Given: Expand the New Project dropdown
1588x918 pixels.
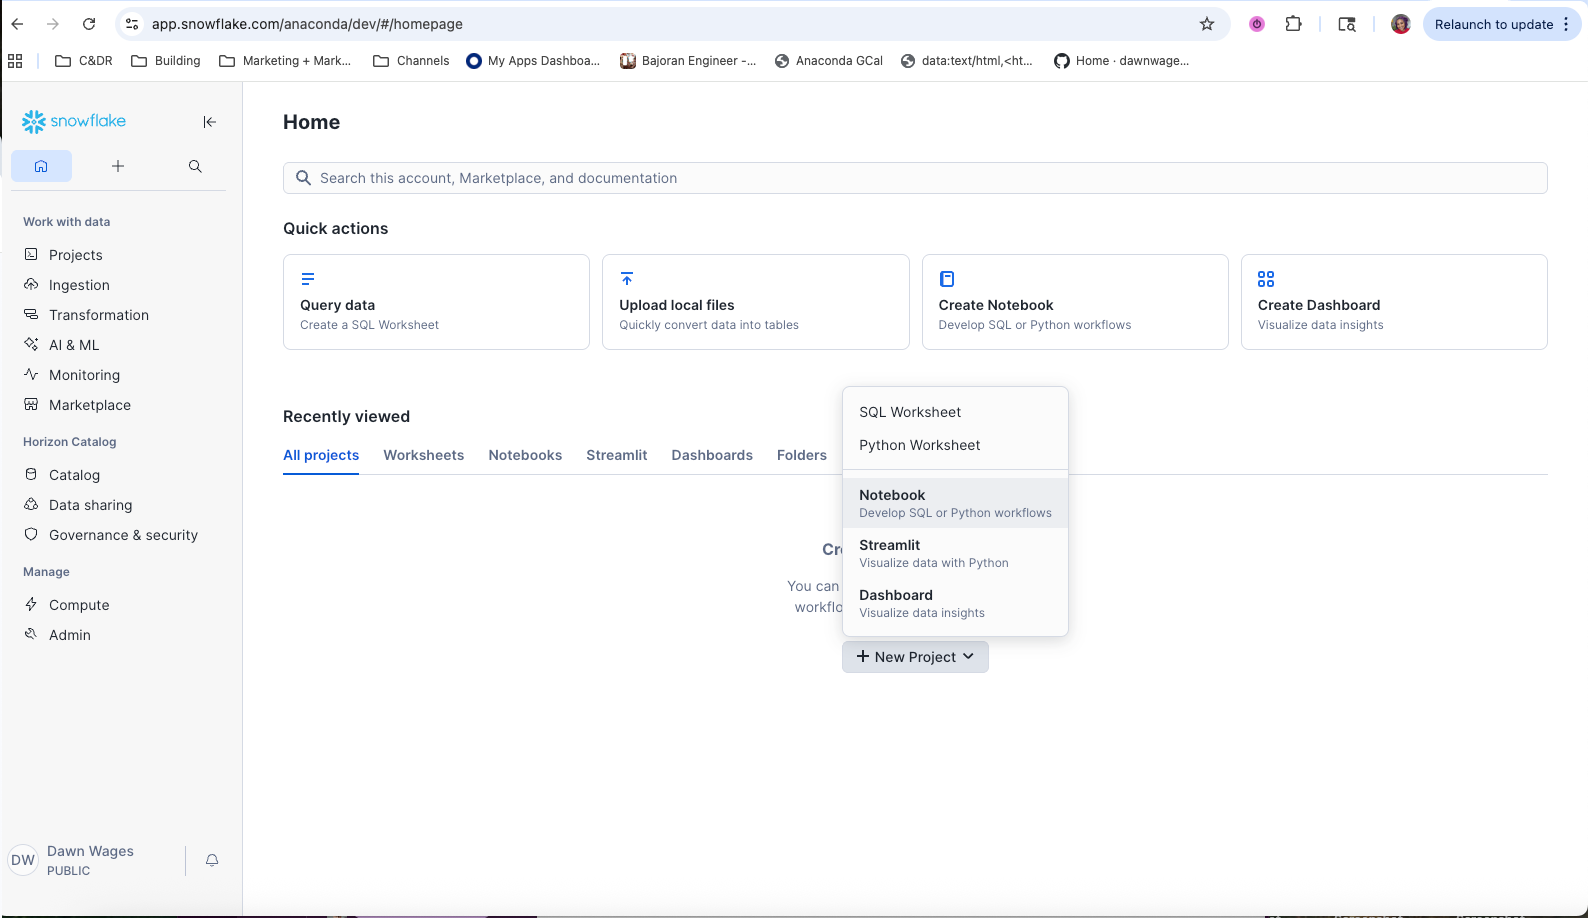Looking at the screenshot, I should point(915,657).
